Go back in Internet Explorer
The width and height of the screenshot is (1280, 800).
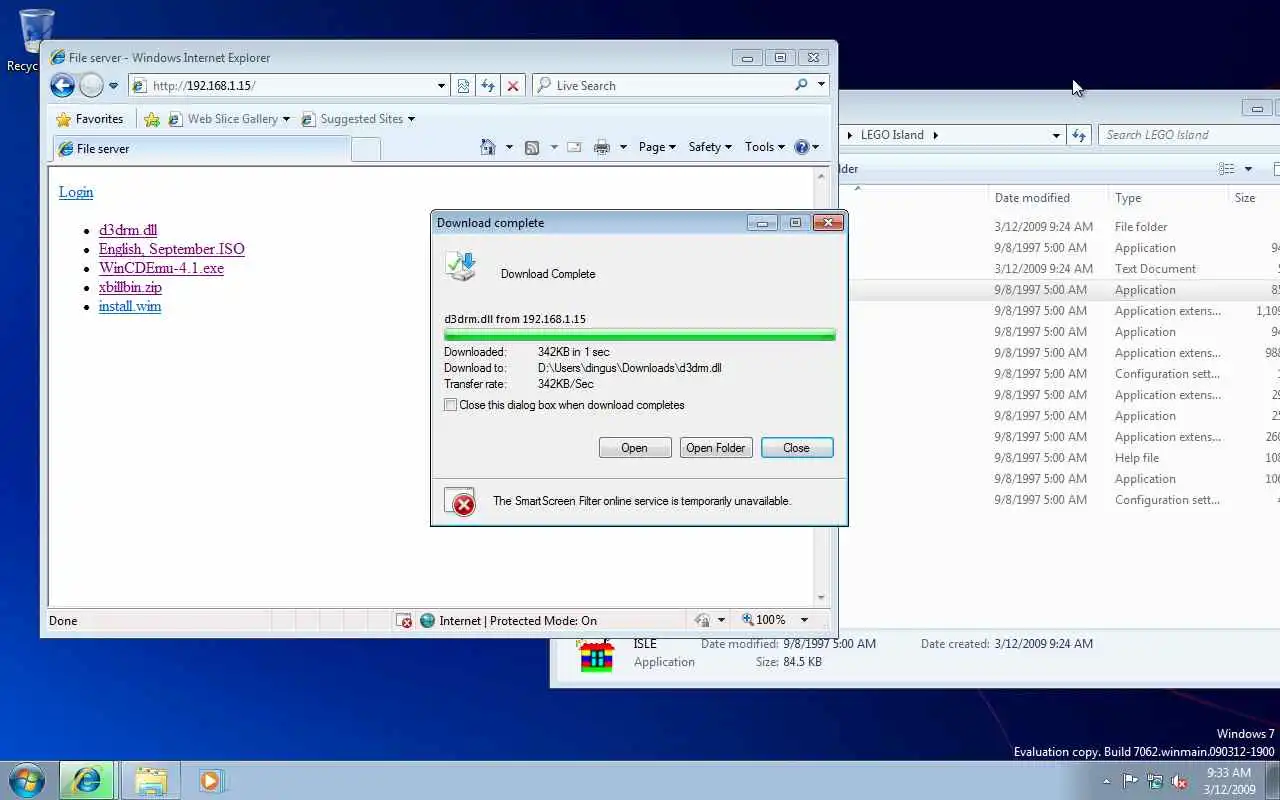62,86
